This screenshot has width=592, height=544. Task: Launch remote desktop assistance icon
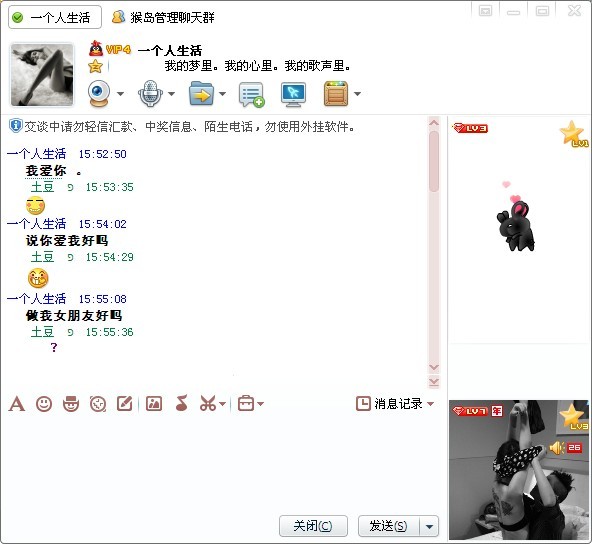coord(293,94)
